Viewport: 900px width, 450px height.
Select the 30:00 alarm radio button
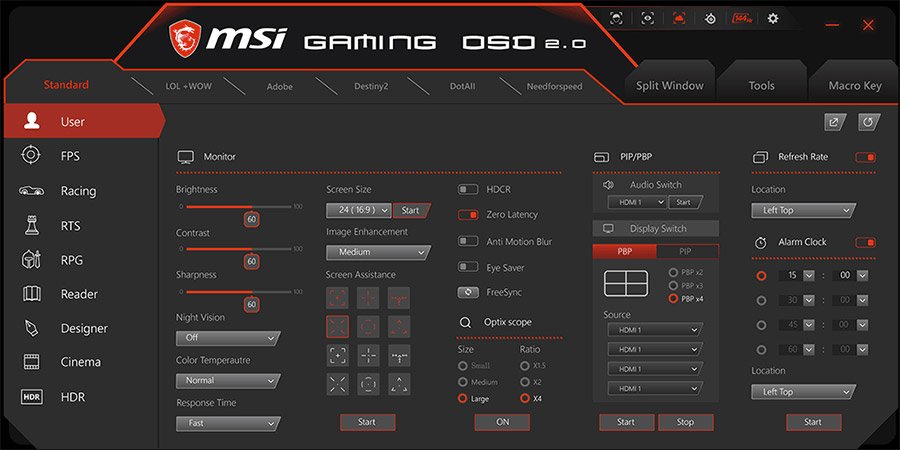tap(761, 300)
